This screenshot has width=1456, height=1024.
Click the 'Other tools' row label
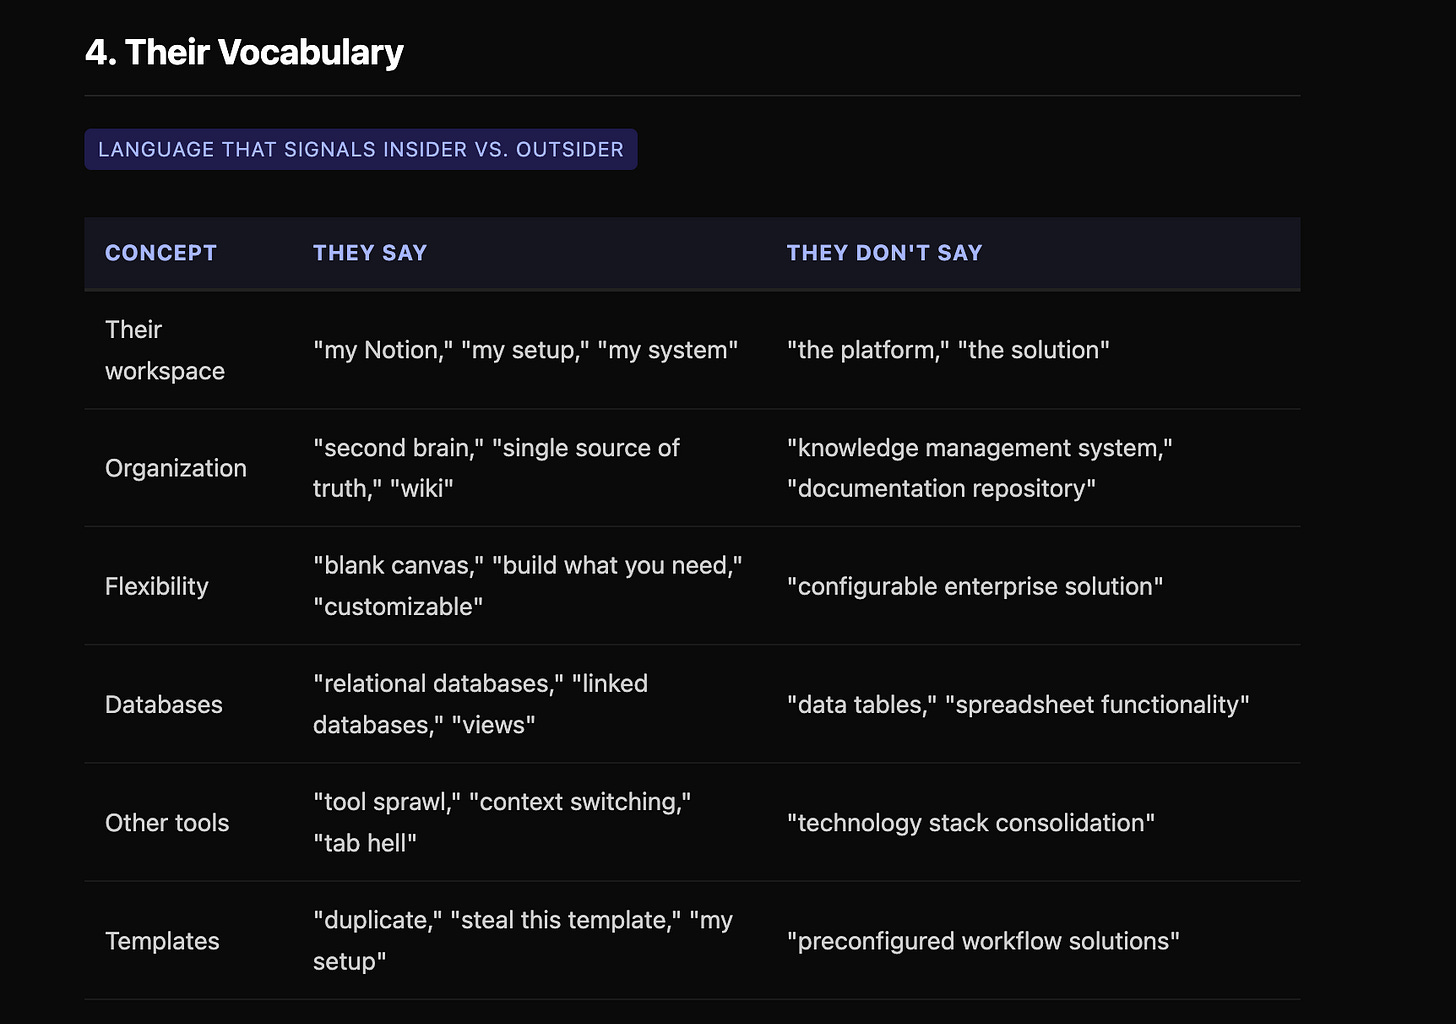(x=167, y=822)
